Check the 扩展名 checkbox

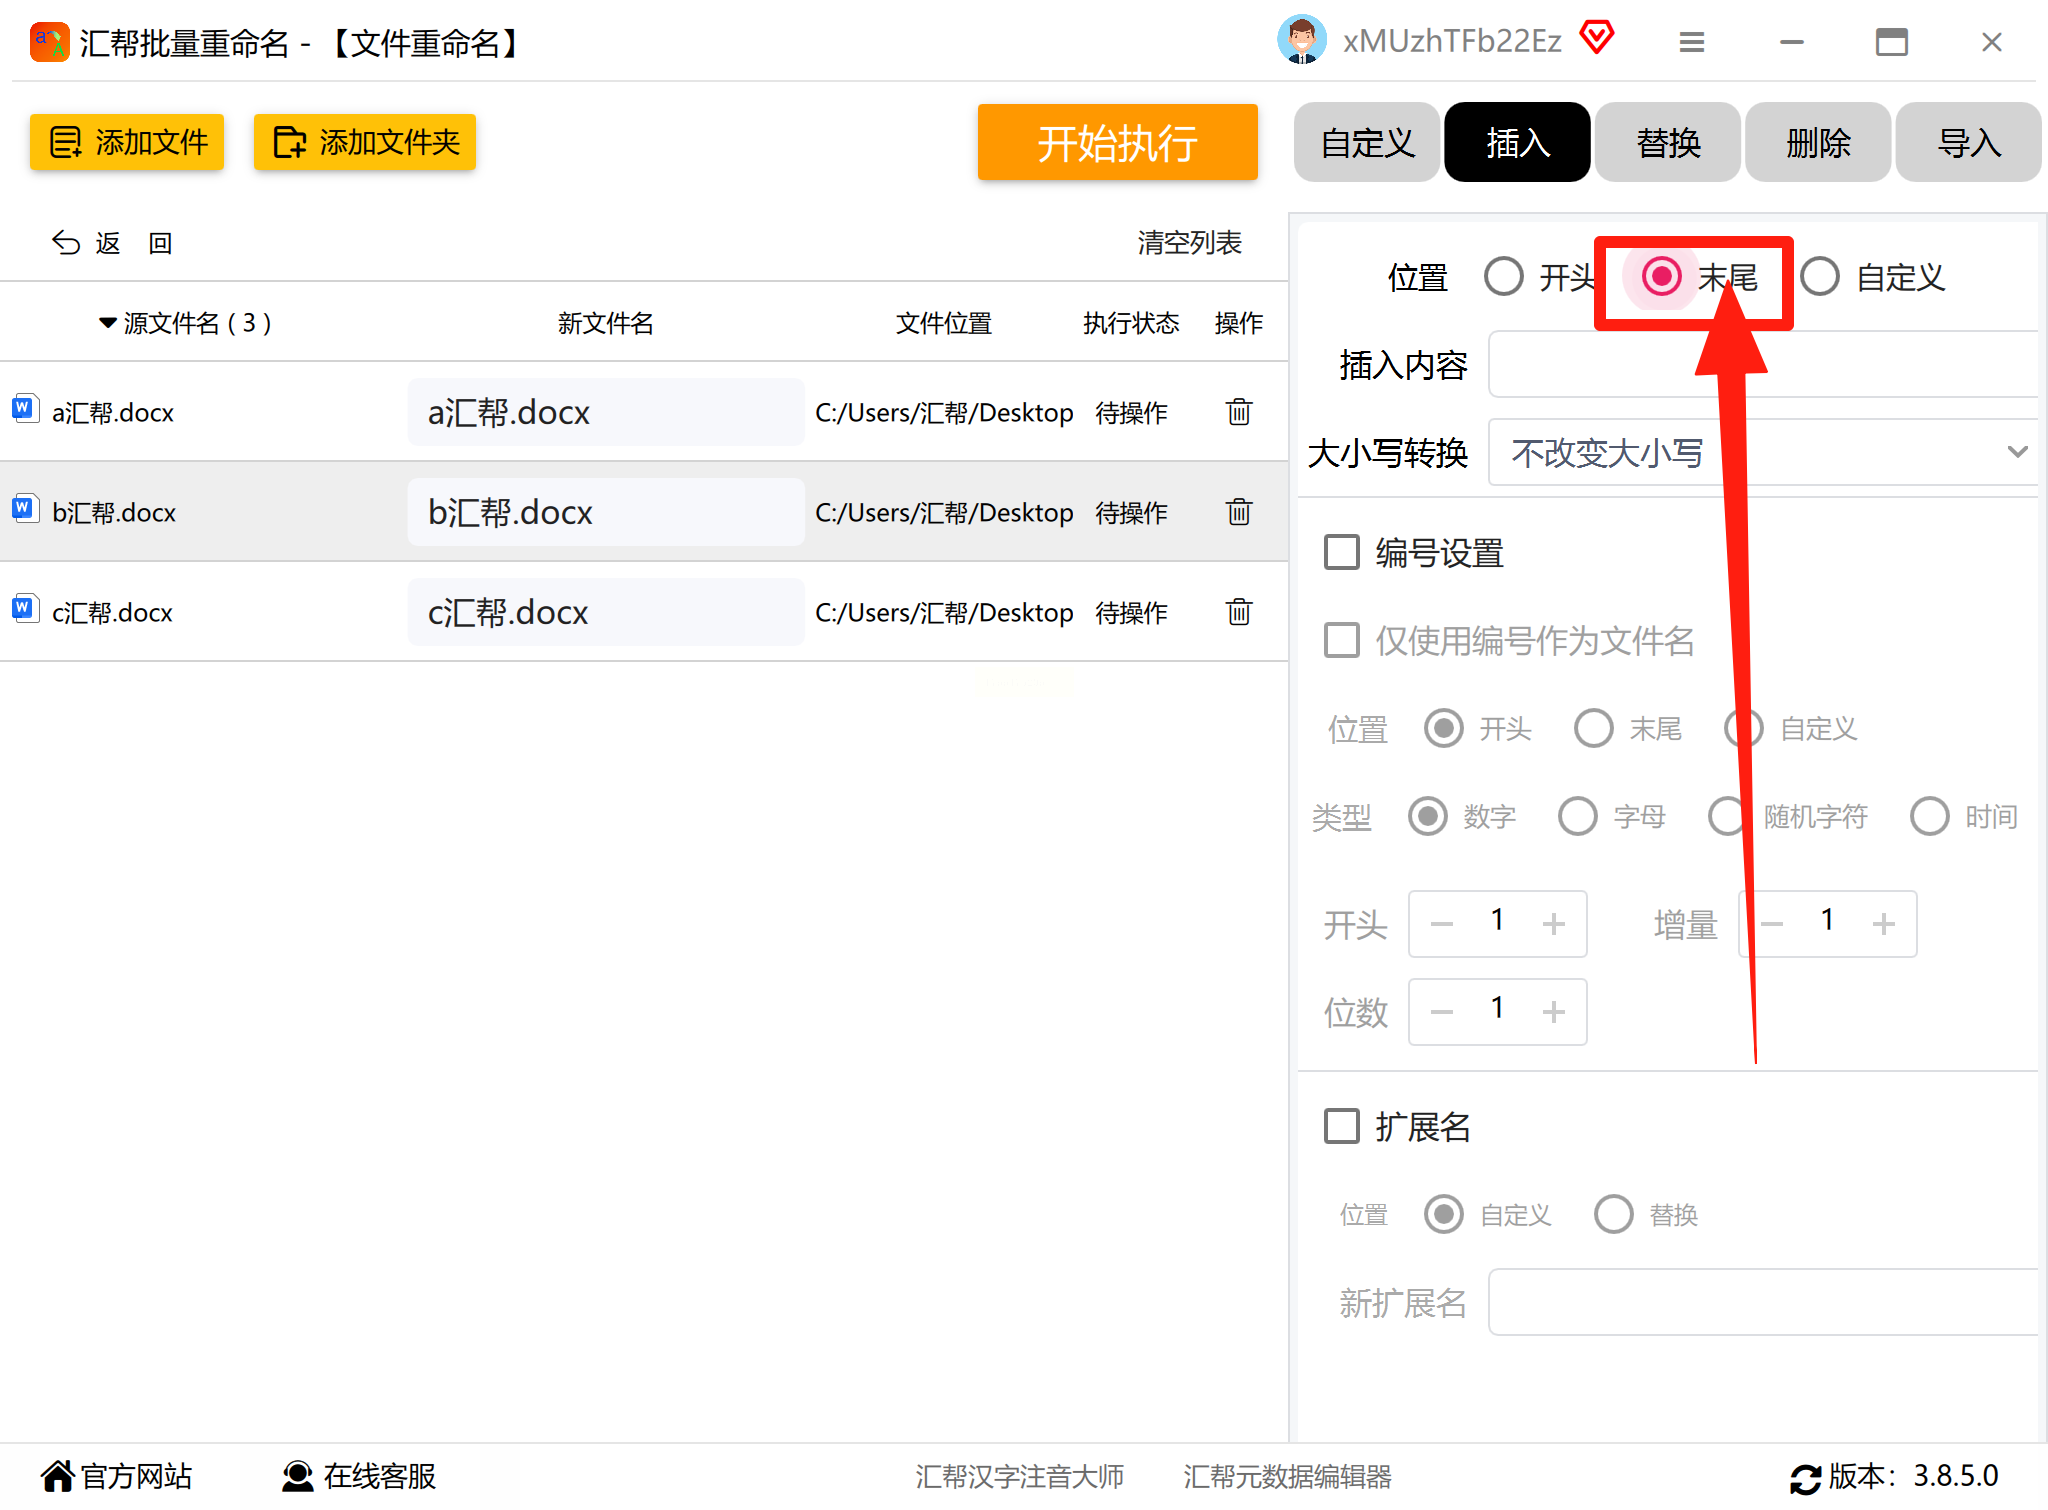coord(1342,1126)
